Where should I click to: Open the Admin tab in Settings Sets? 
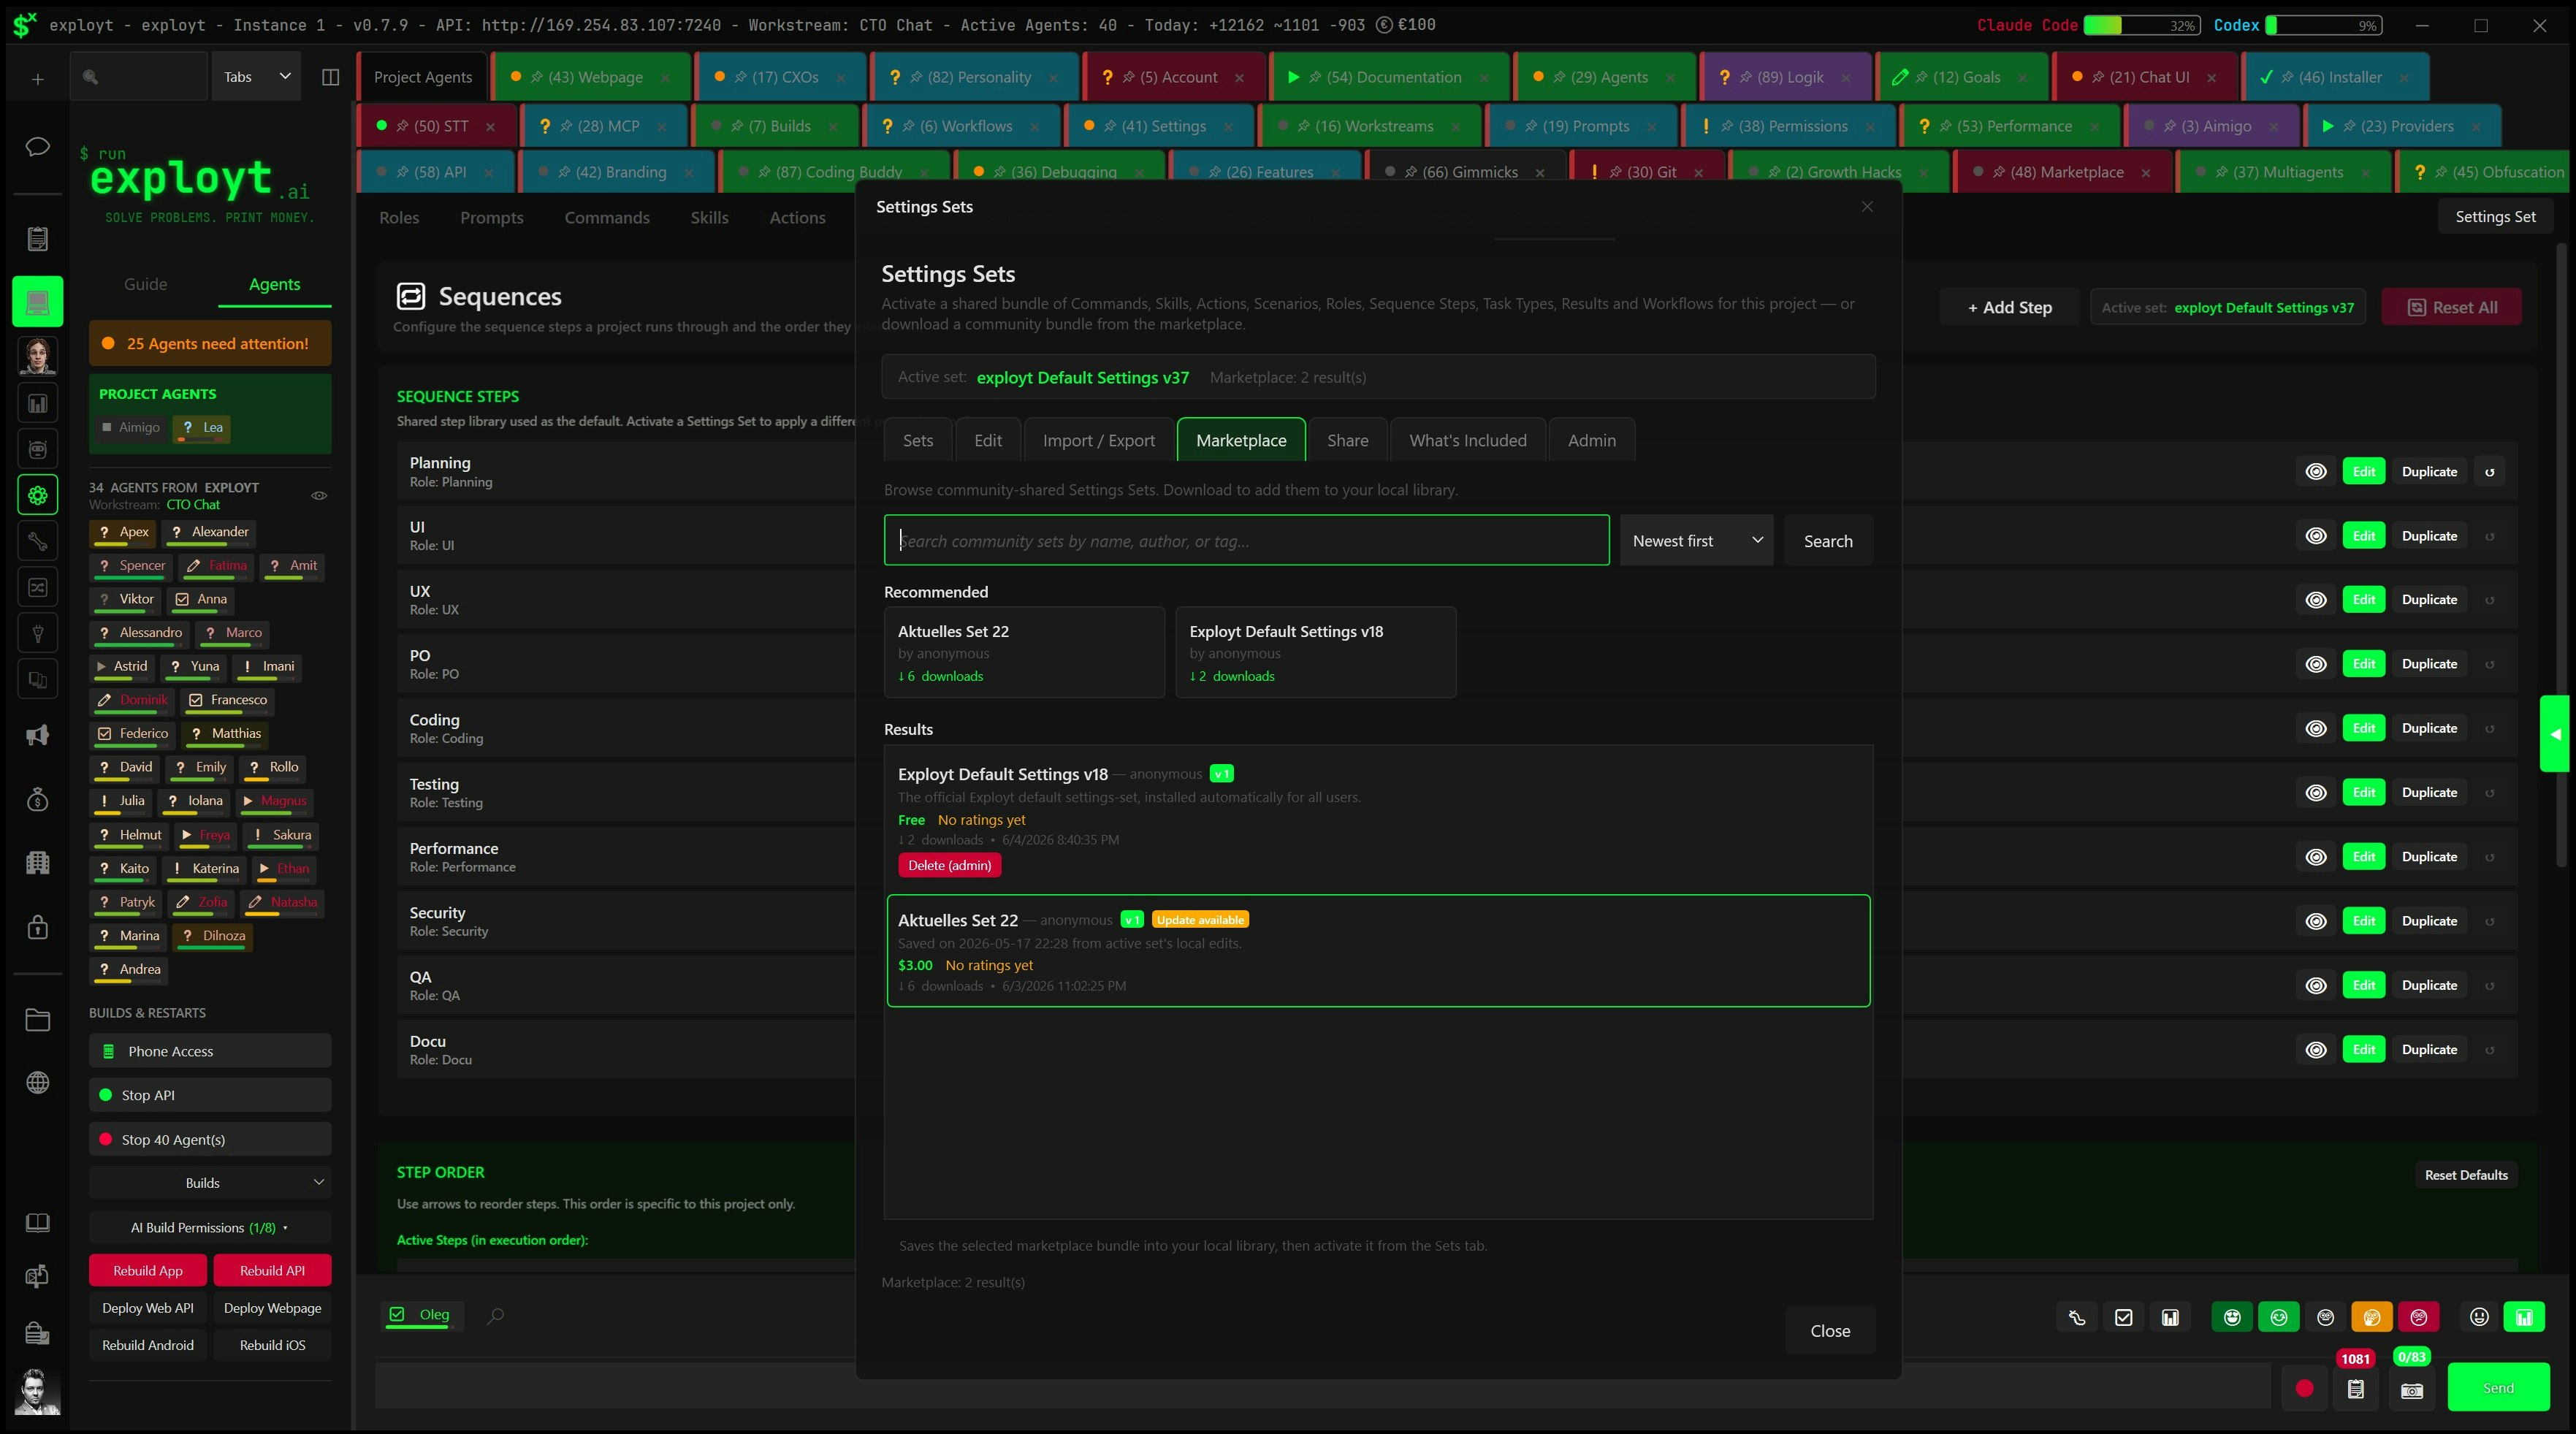pos(1591,440)
